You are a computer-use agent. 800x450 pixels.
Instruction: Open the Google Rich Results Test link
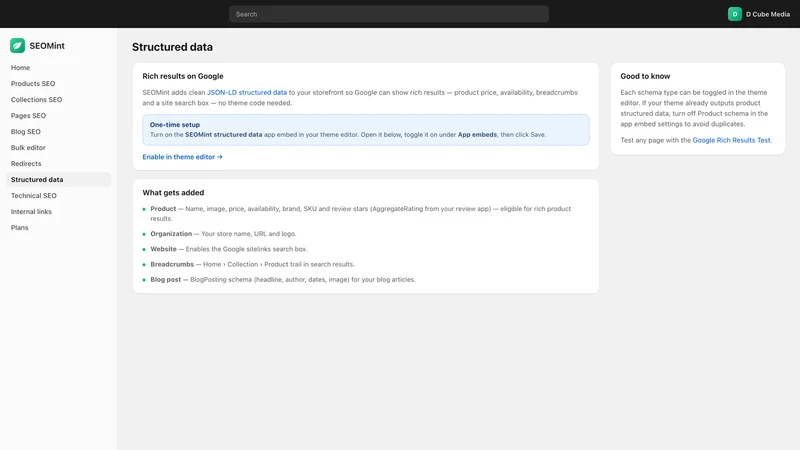[x=731, y=140]
